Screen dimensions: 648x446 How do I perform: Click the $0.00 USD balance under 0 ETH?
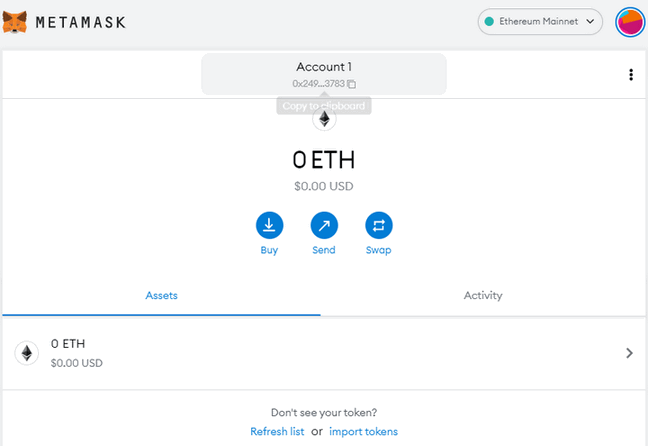[324, 186]
